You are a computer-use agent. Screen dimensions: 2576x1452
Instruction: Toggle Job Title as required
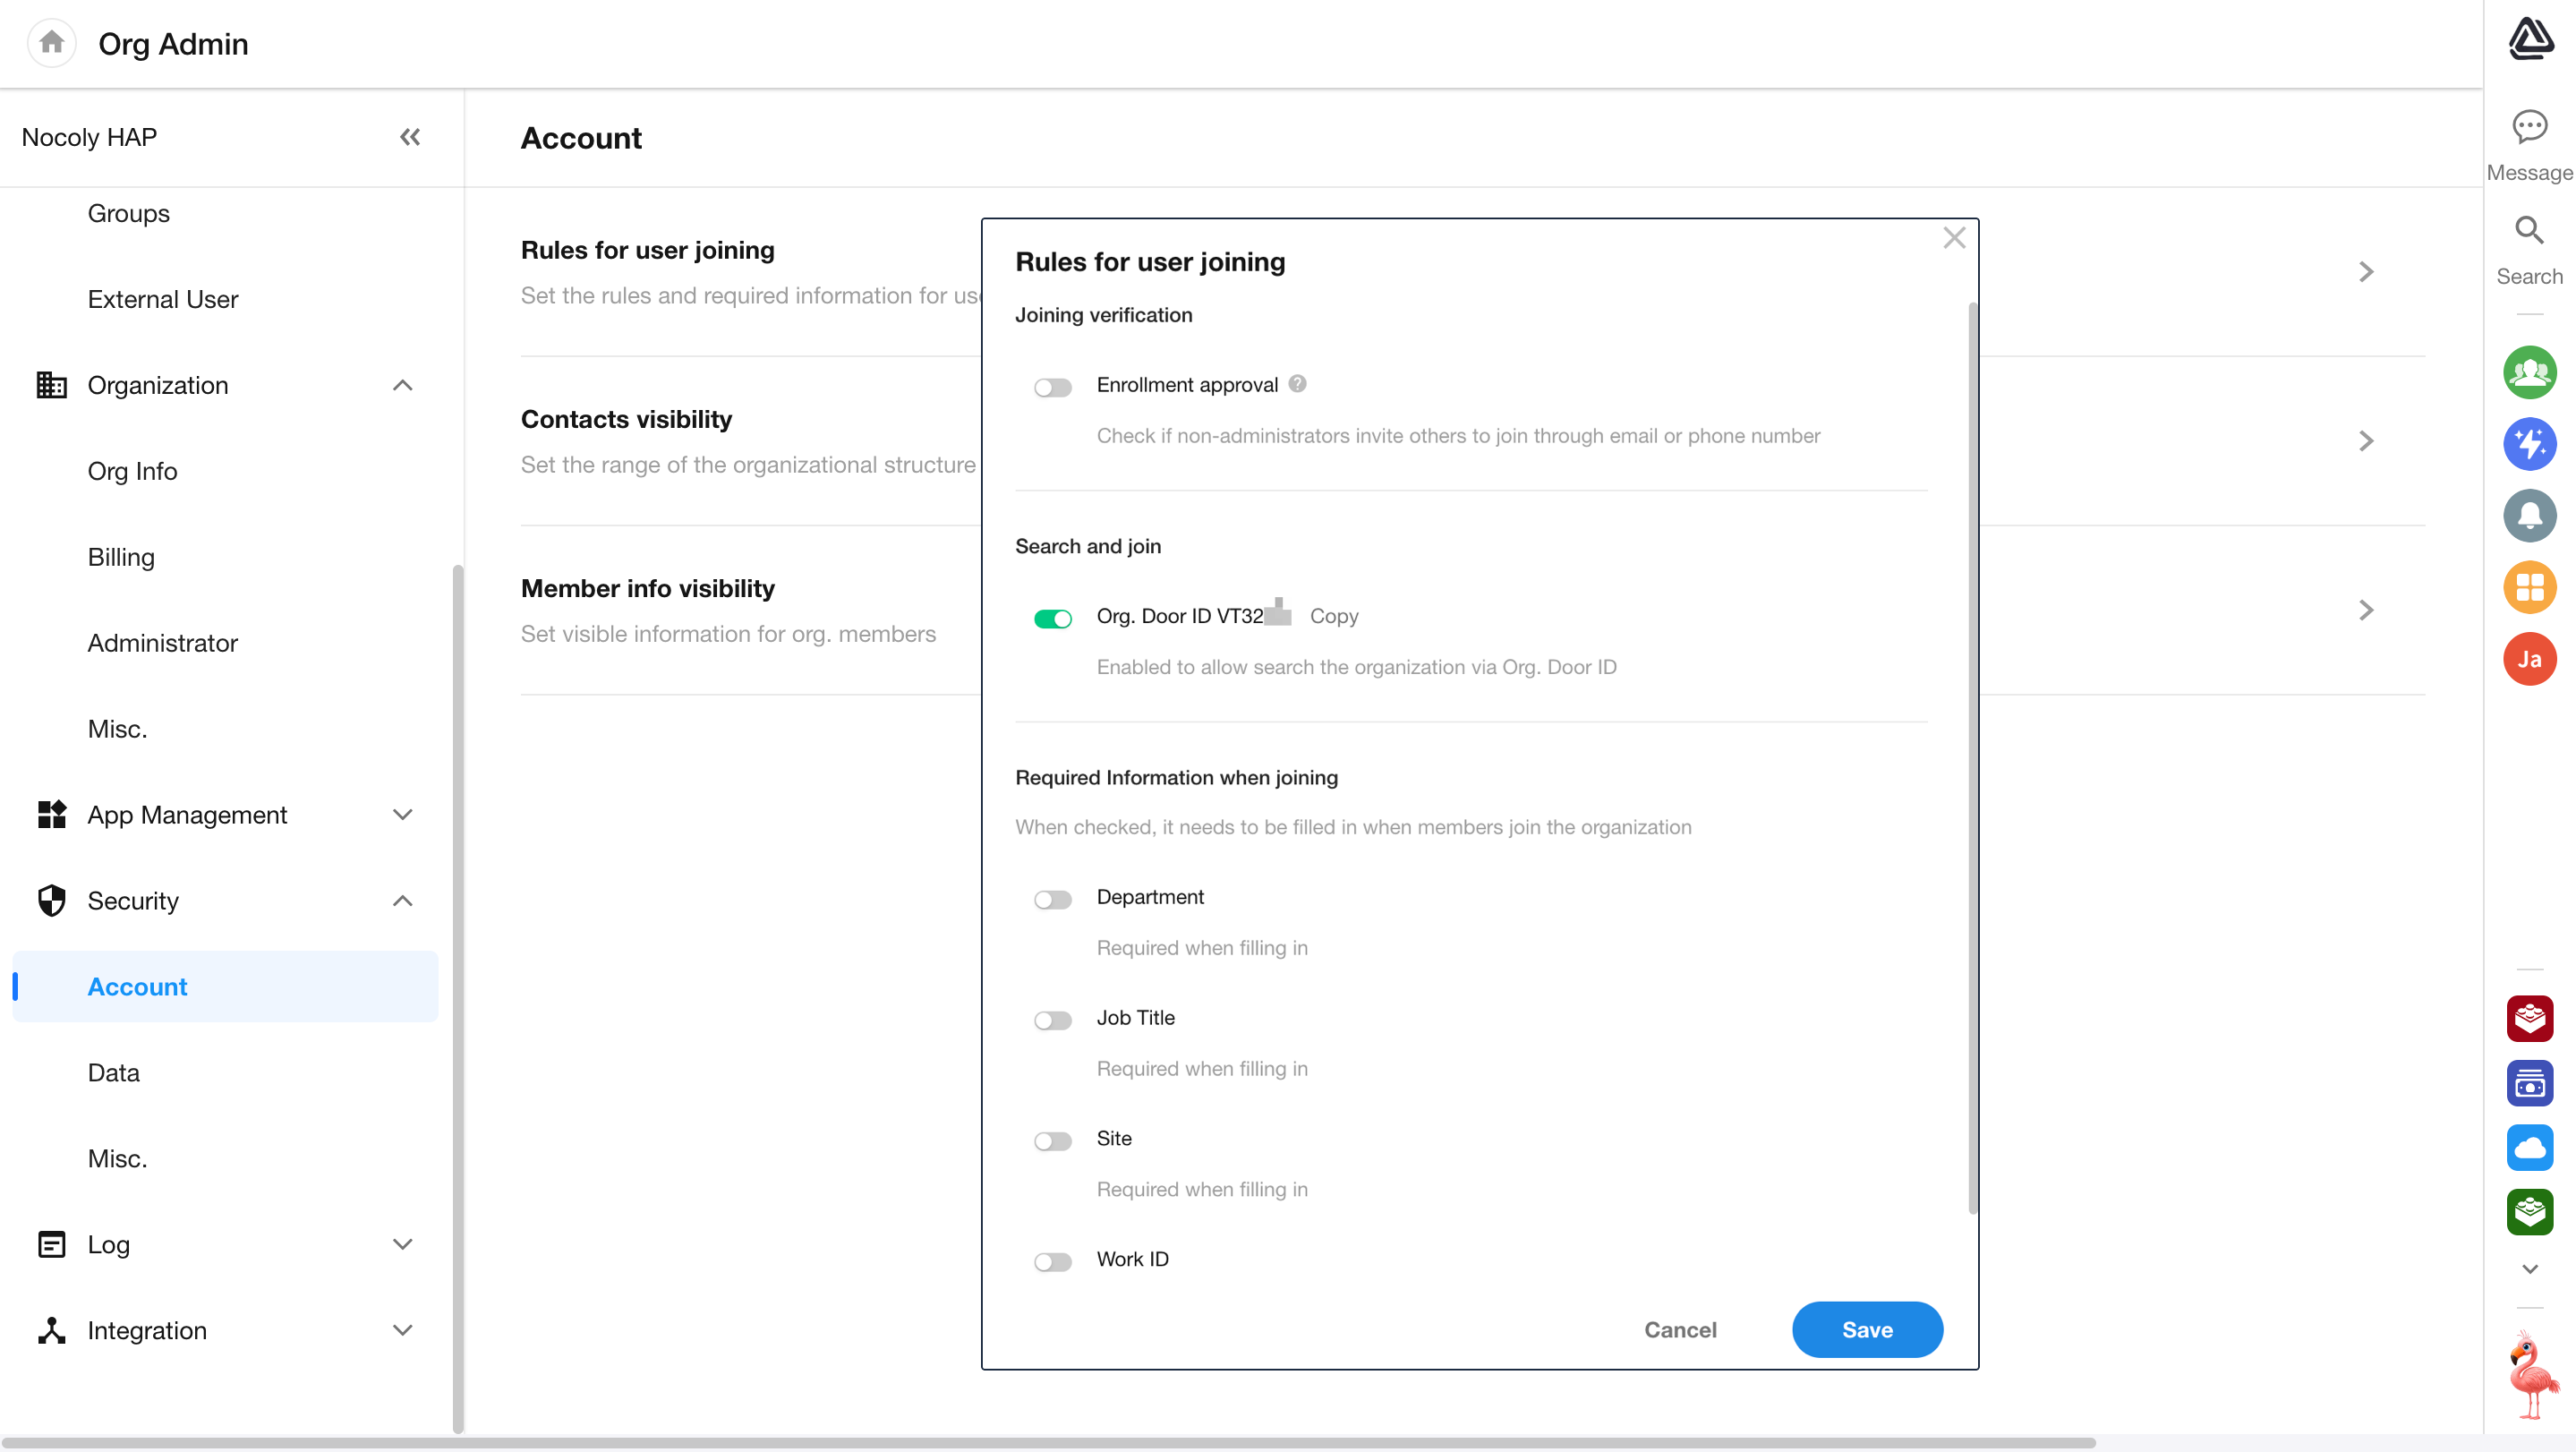pyautogui.click(x=1052, y=1021)
